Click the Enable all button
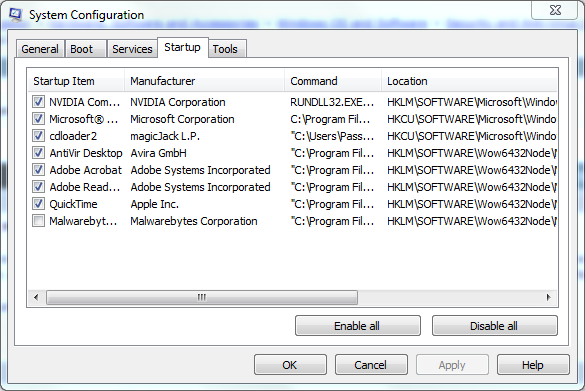Image resolution: width=585 pixels, height=391 pixels. tap(357, 326)
